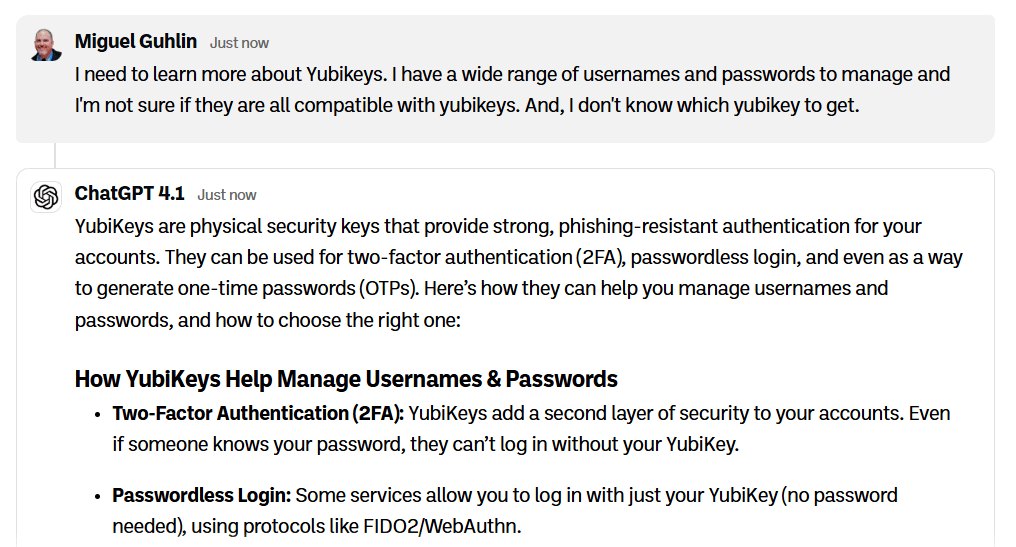
Task: Click the ChatGPT logo icon
Action: pos(46,197)
